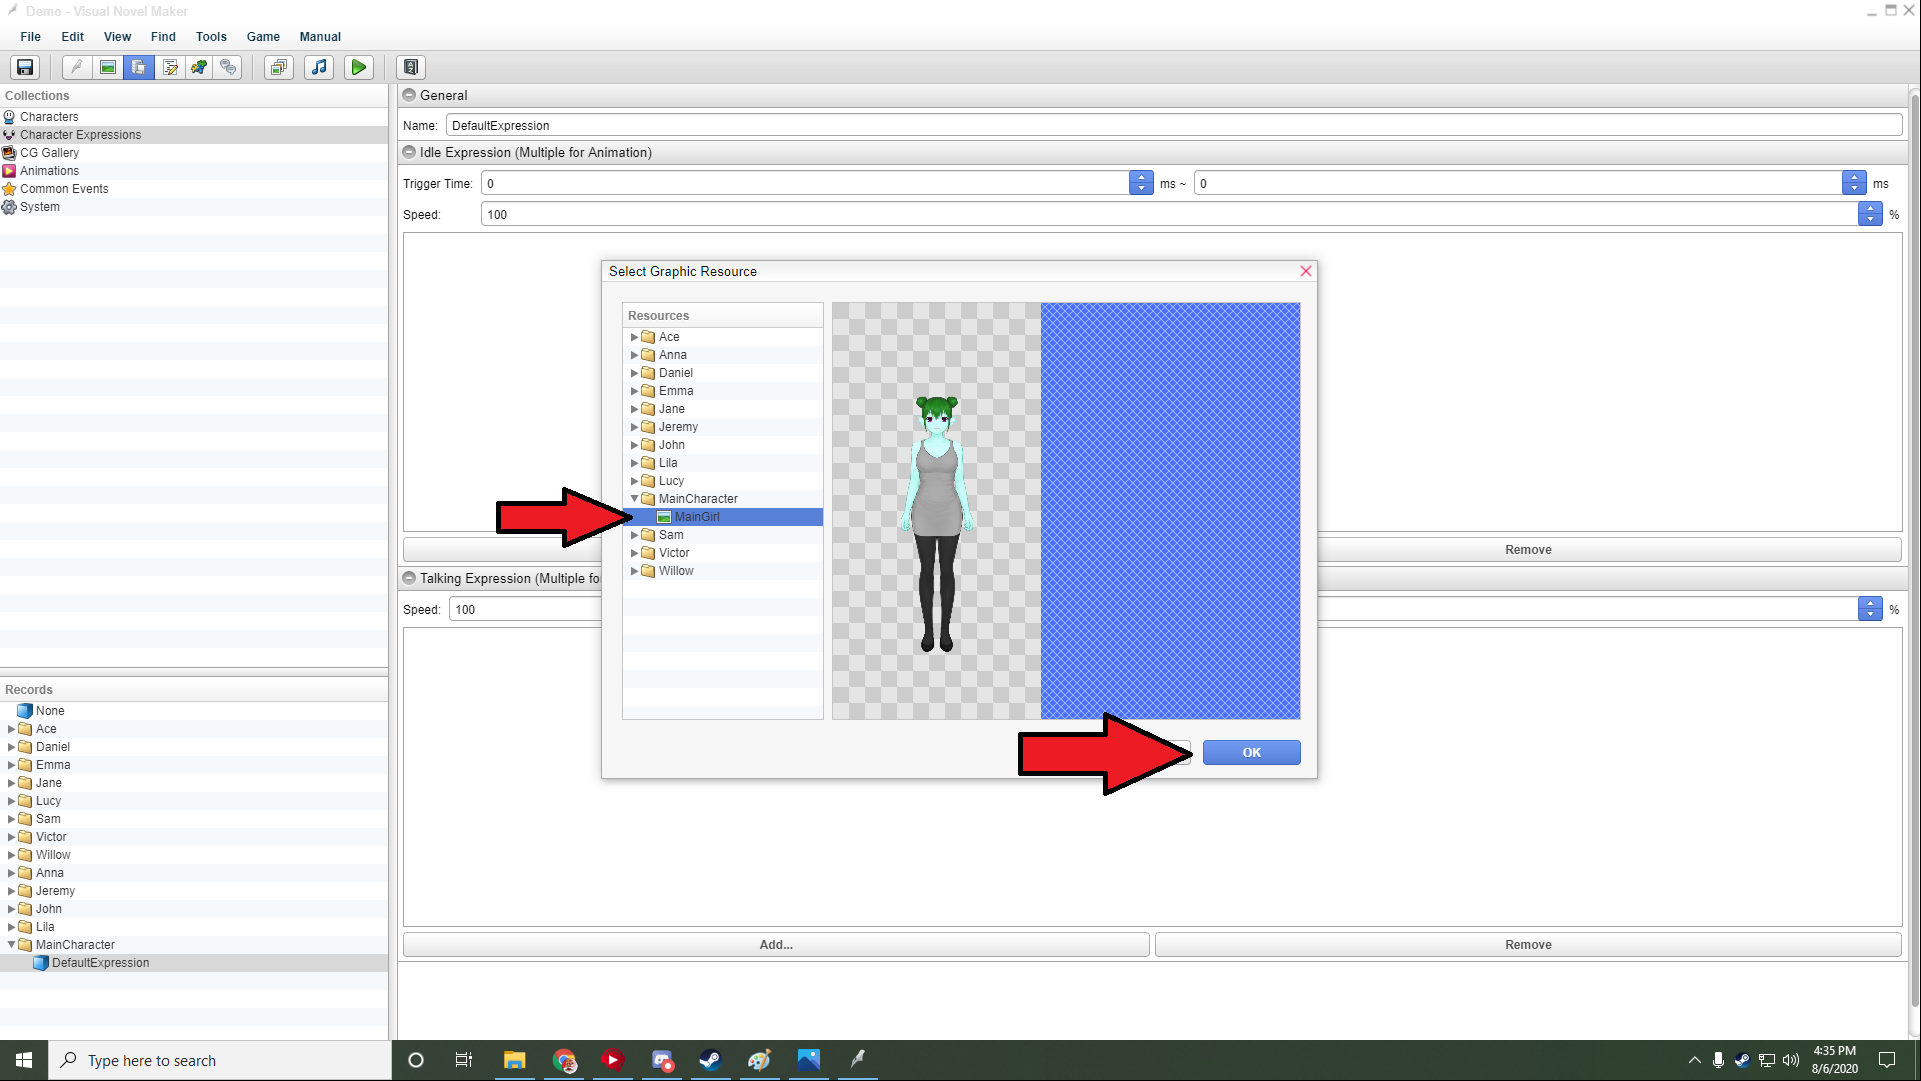Click the landscape image toolbar icon
Image resolution: width=1921 pixels, height=1081 pixels.
click(108, 67)
